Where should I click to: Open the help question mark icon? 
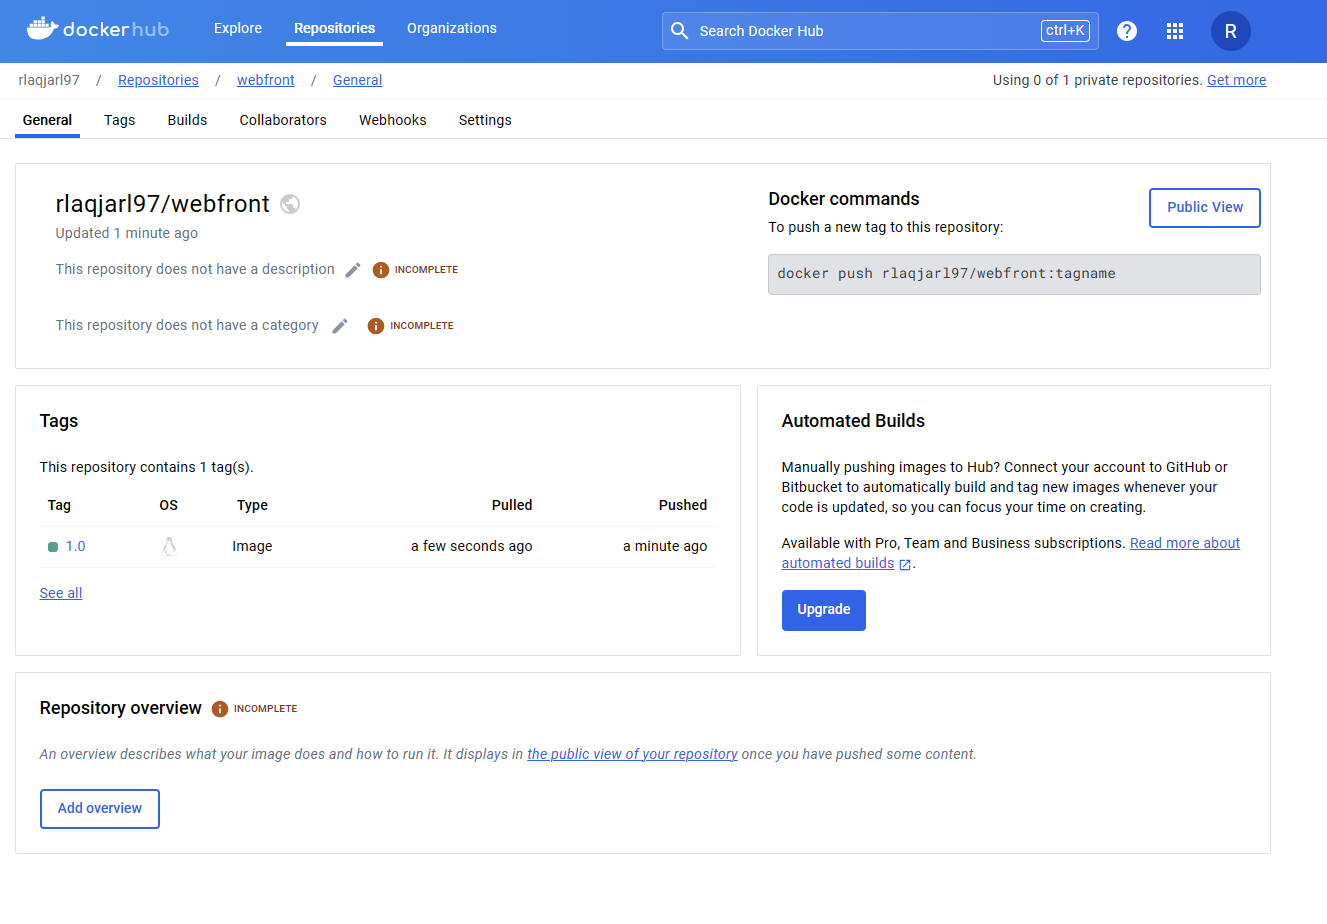pos(1127,31)
